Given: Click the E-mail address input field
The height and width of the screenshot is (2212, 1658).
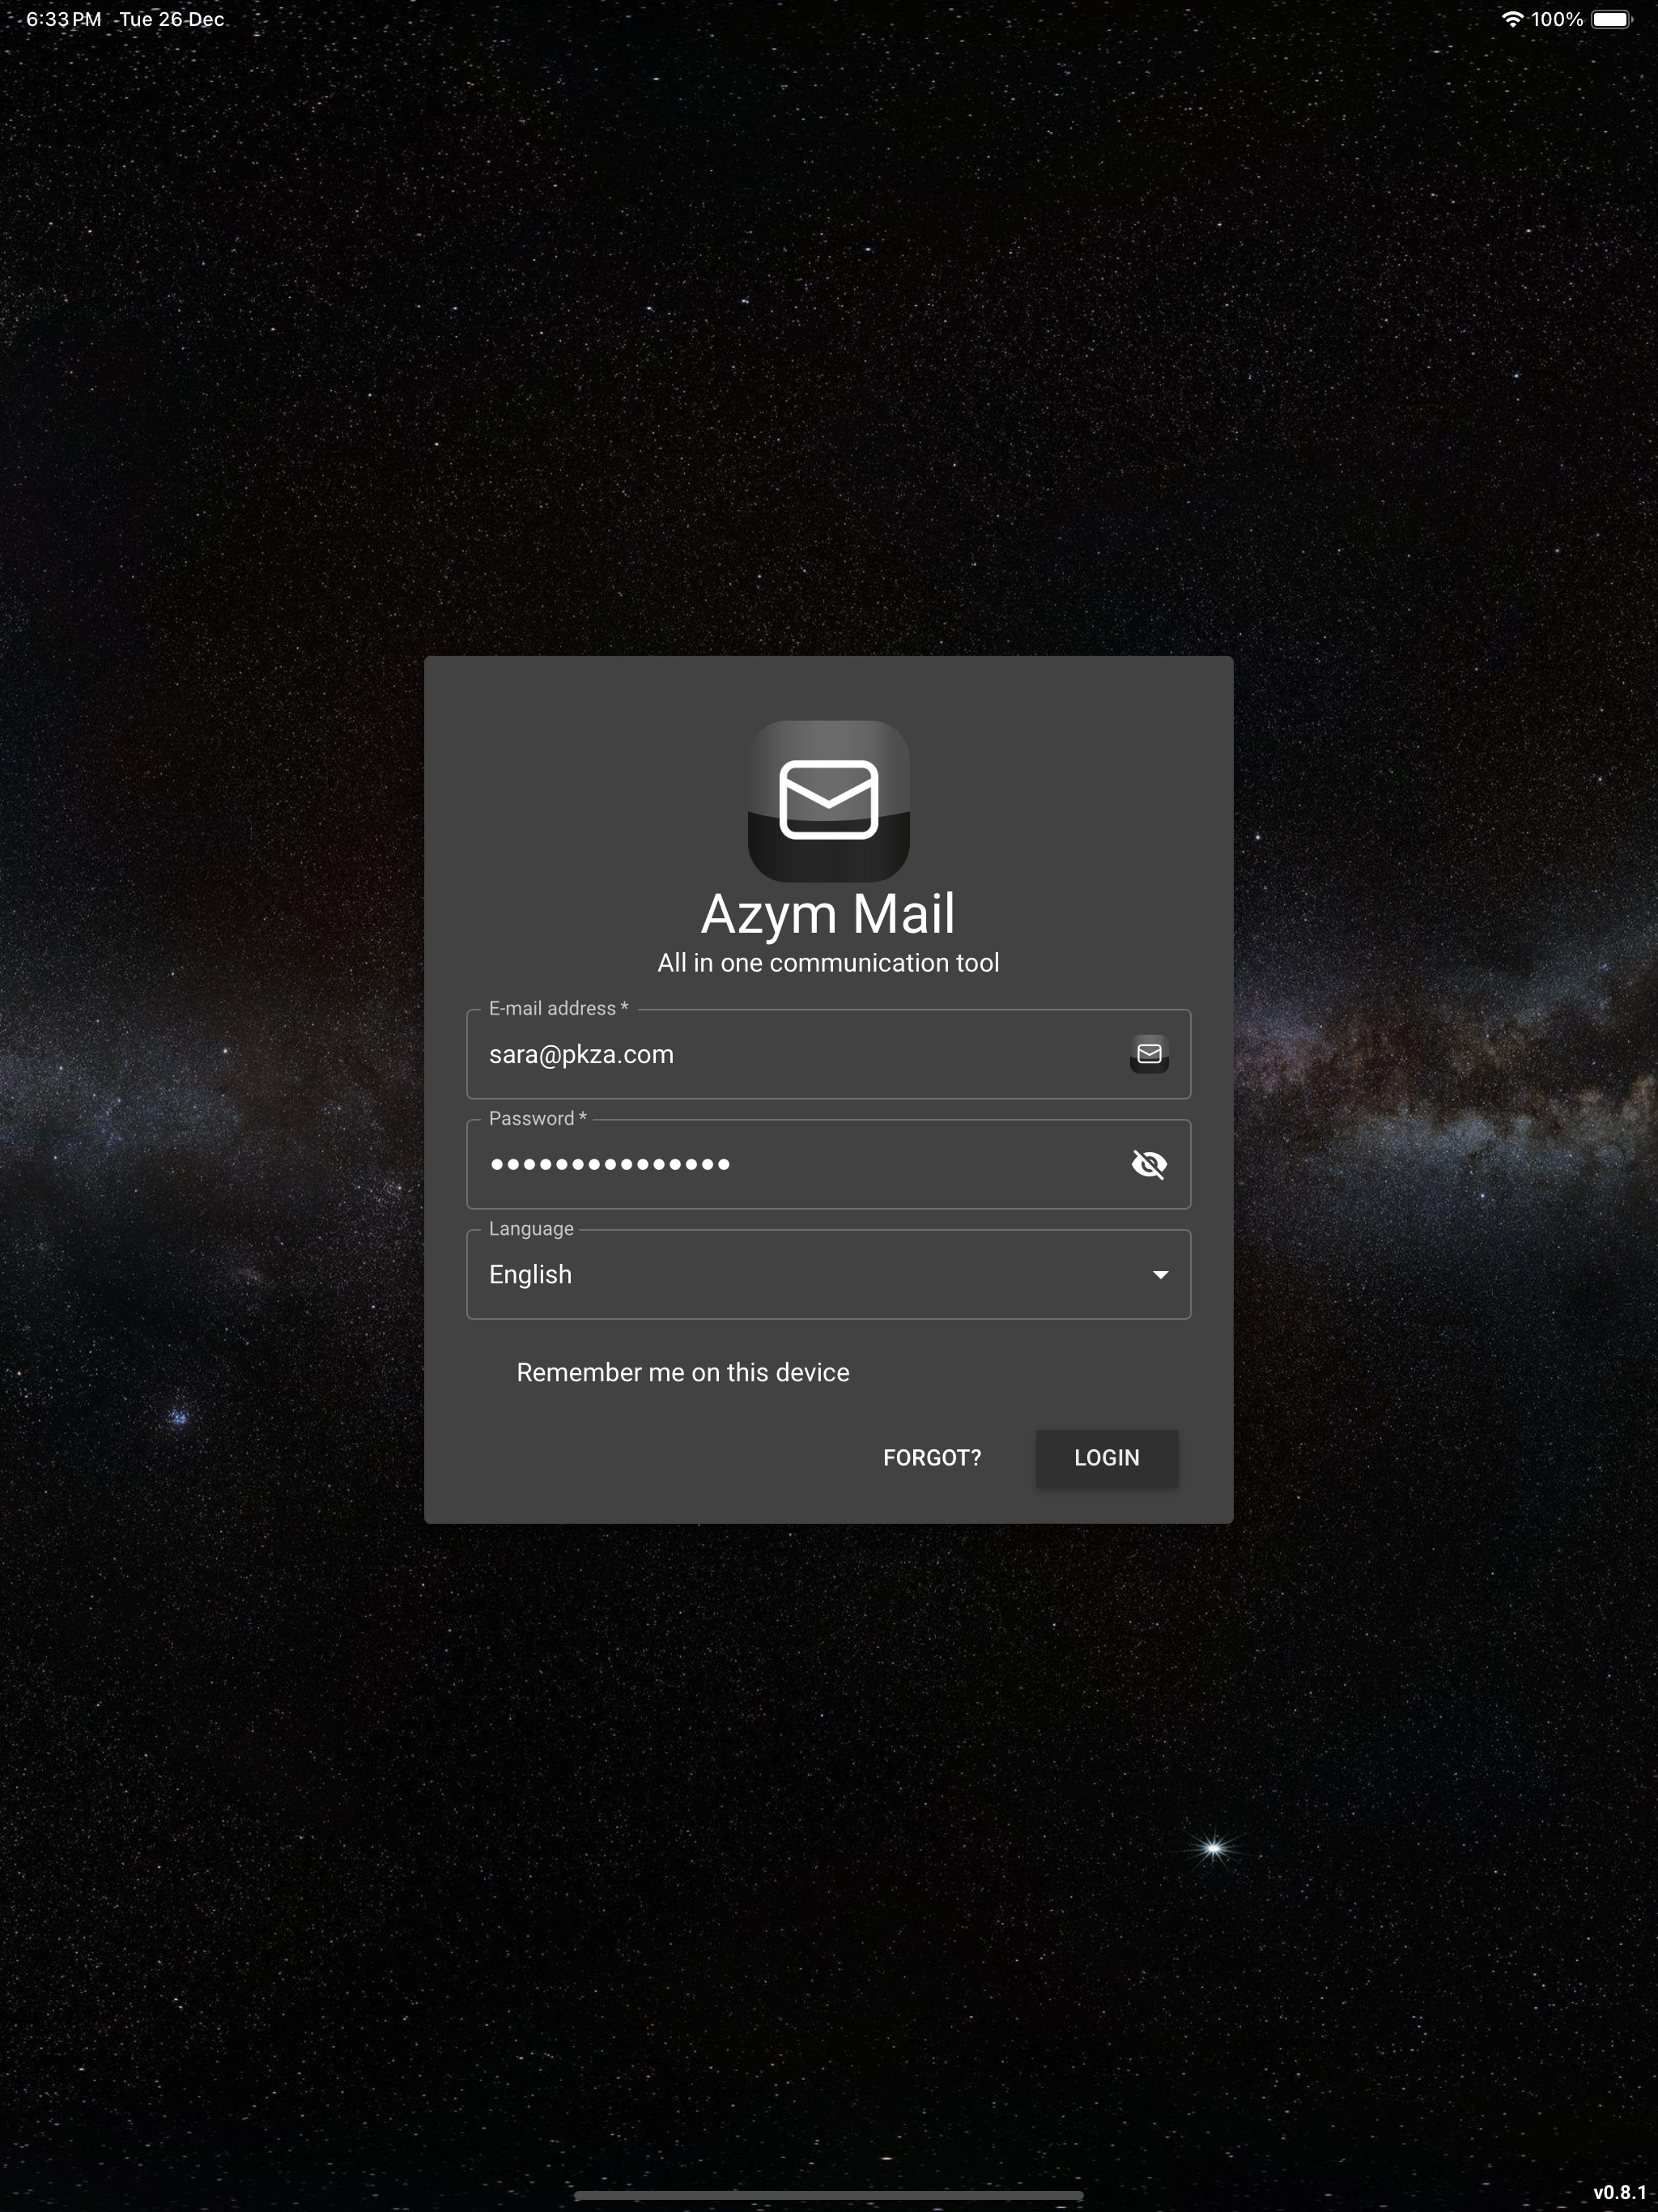Looking at the screenshot, I should pyautogui.click(x=828, y=1054).
